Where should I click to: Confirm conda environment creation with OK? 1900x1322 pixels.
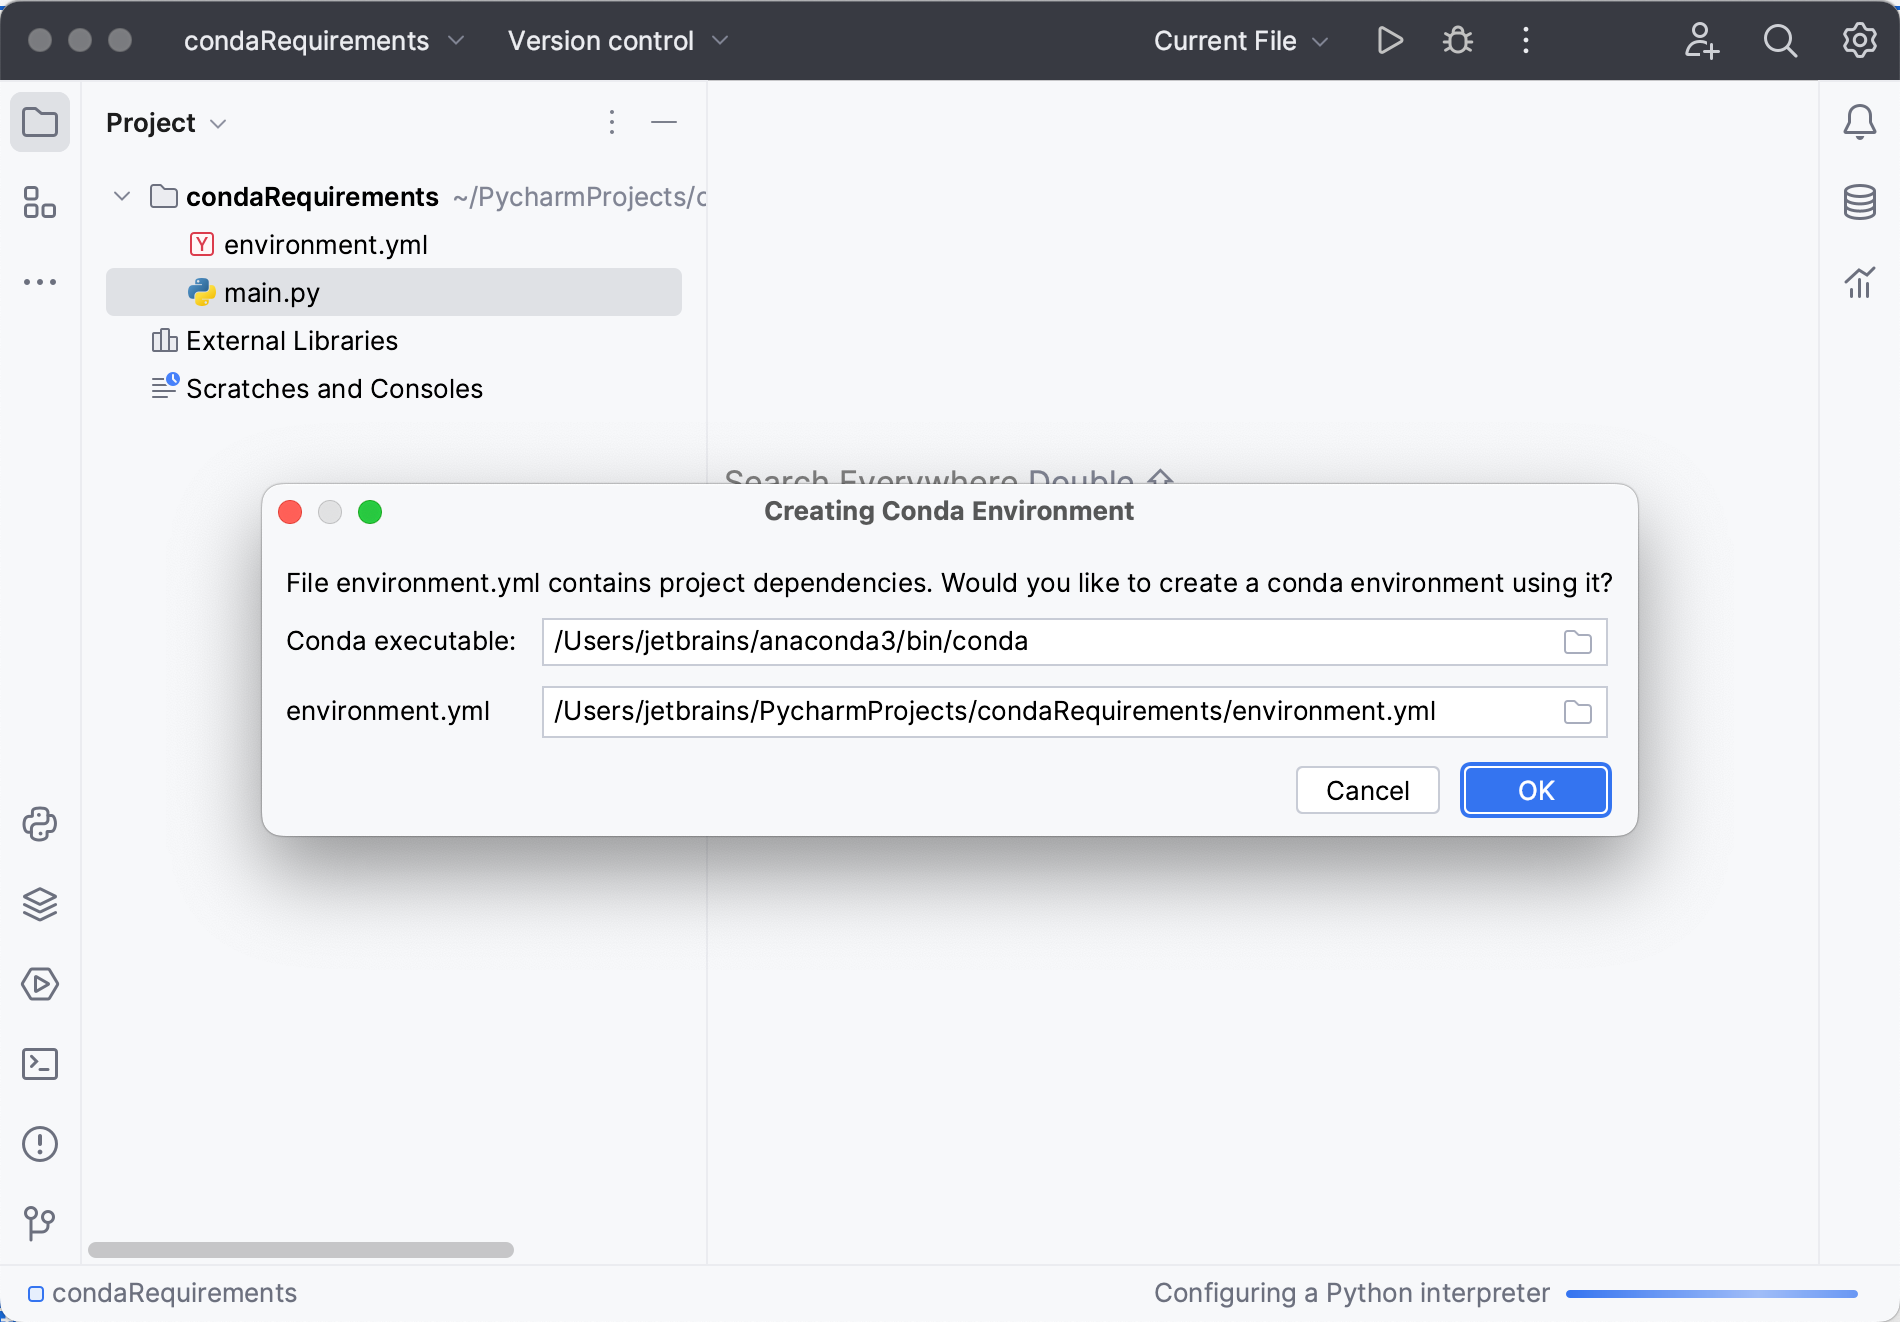point(1535,790)
